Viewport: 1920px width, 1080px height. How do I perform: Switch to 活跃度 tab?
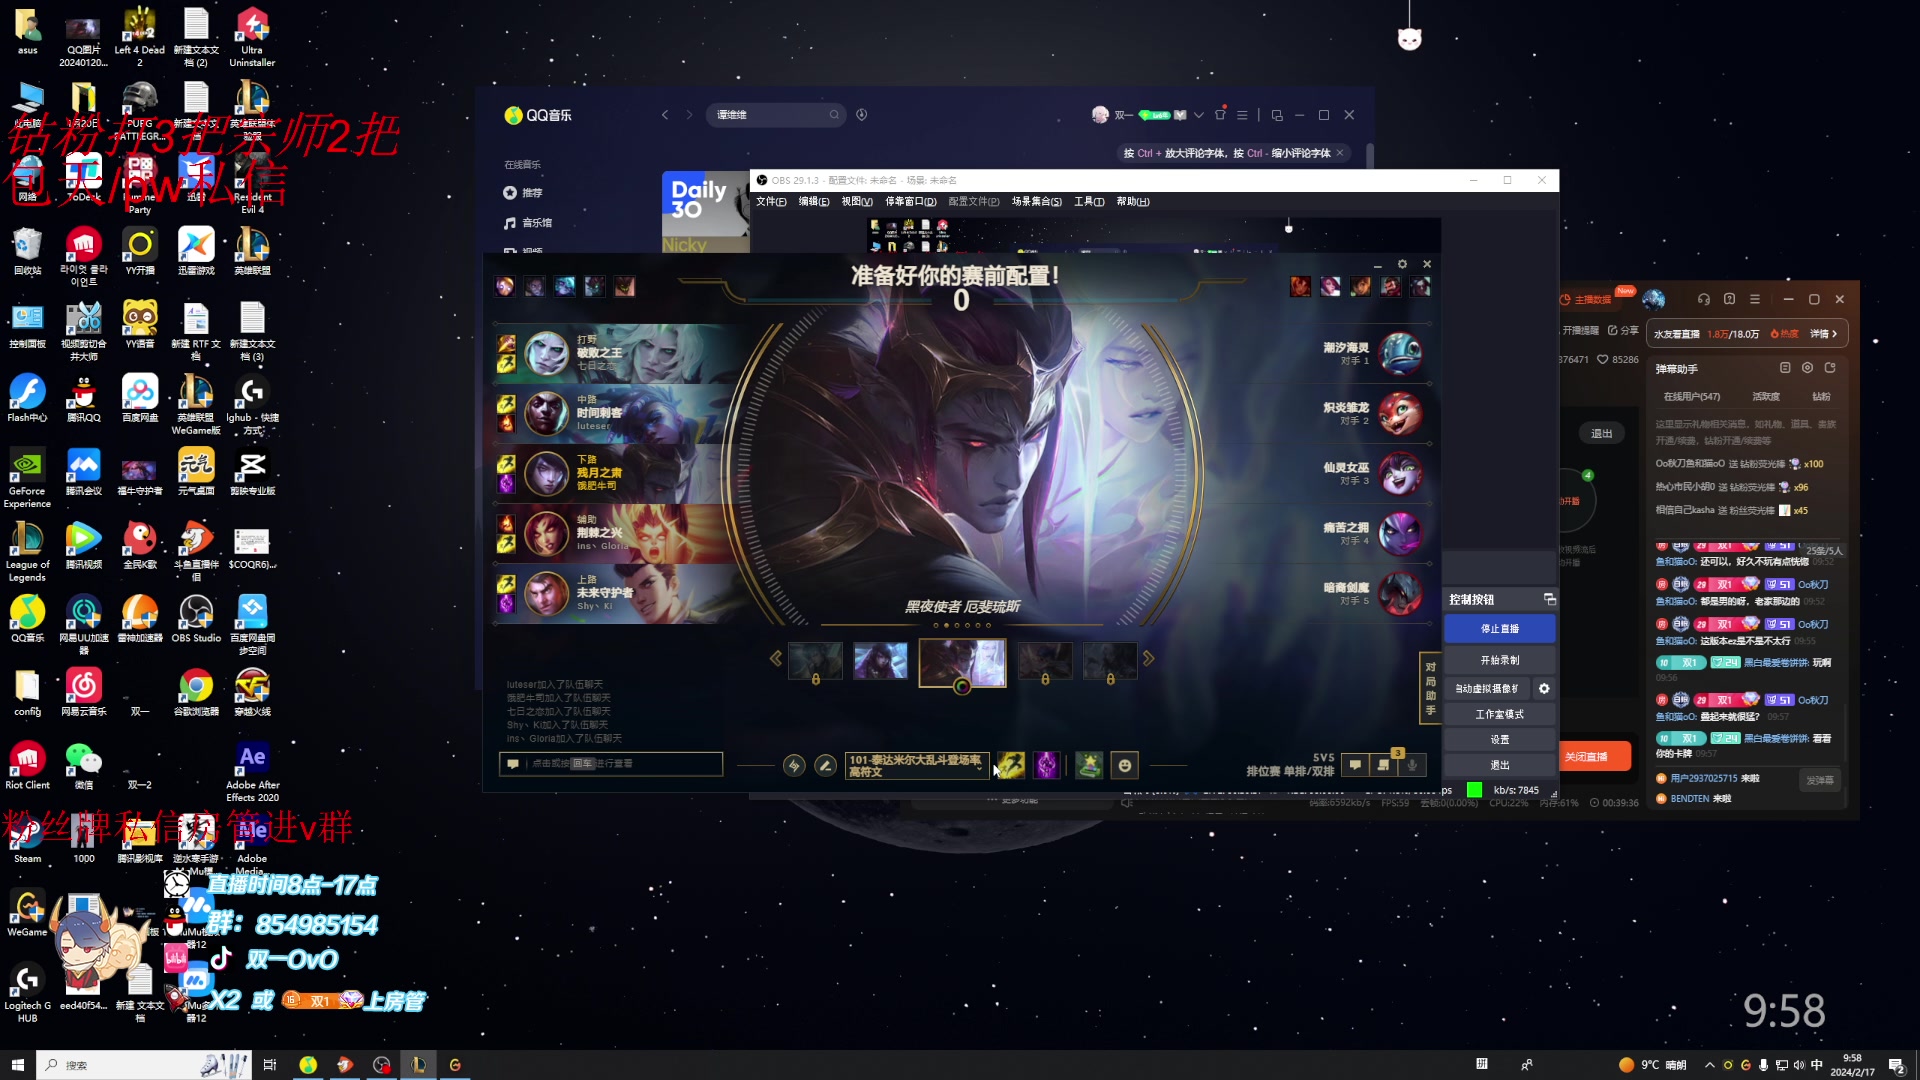[1766, 397]
